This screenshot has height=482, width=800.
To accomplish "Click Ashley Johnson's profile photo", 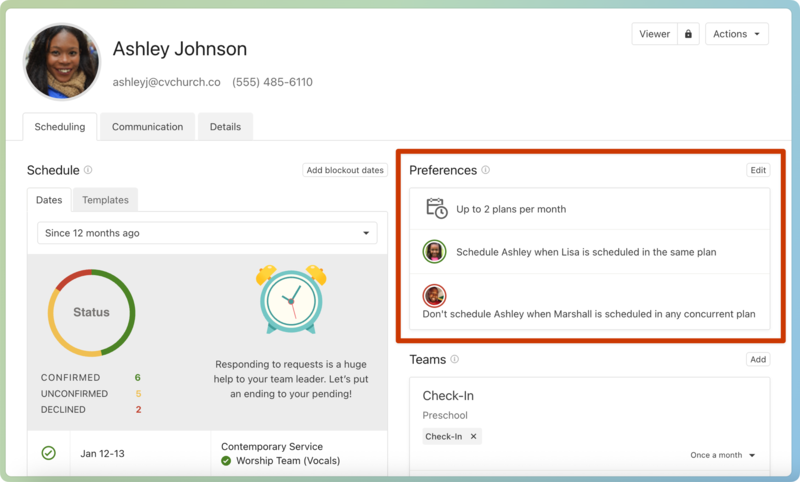I will pyautogui.click(x=62, y=62).
